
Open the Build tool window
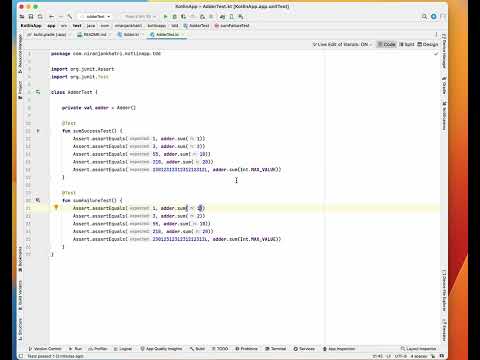tap(198, 349)
